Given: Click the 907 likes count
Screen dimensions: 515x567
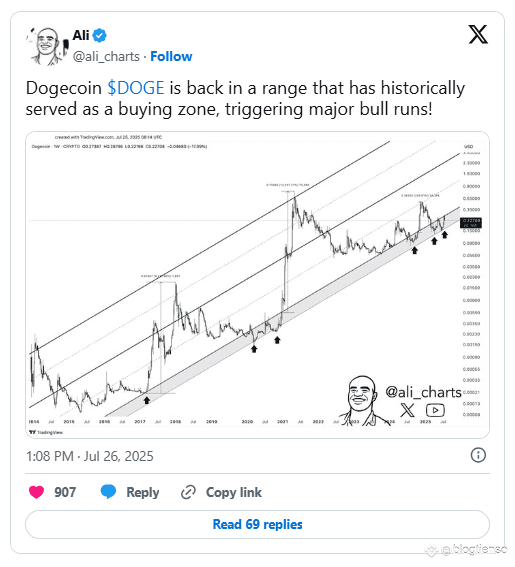Looking at the screenshot, I should point(65,492).
